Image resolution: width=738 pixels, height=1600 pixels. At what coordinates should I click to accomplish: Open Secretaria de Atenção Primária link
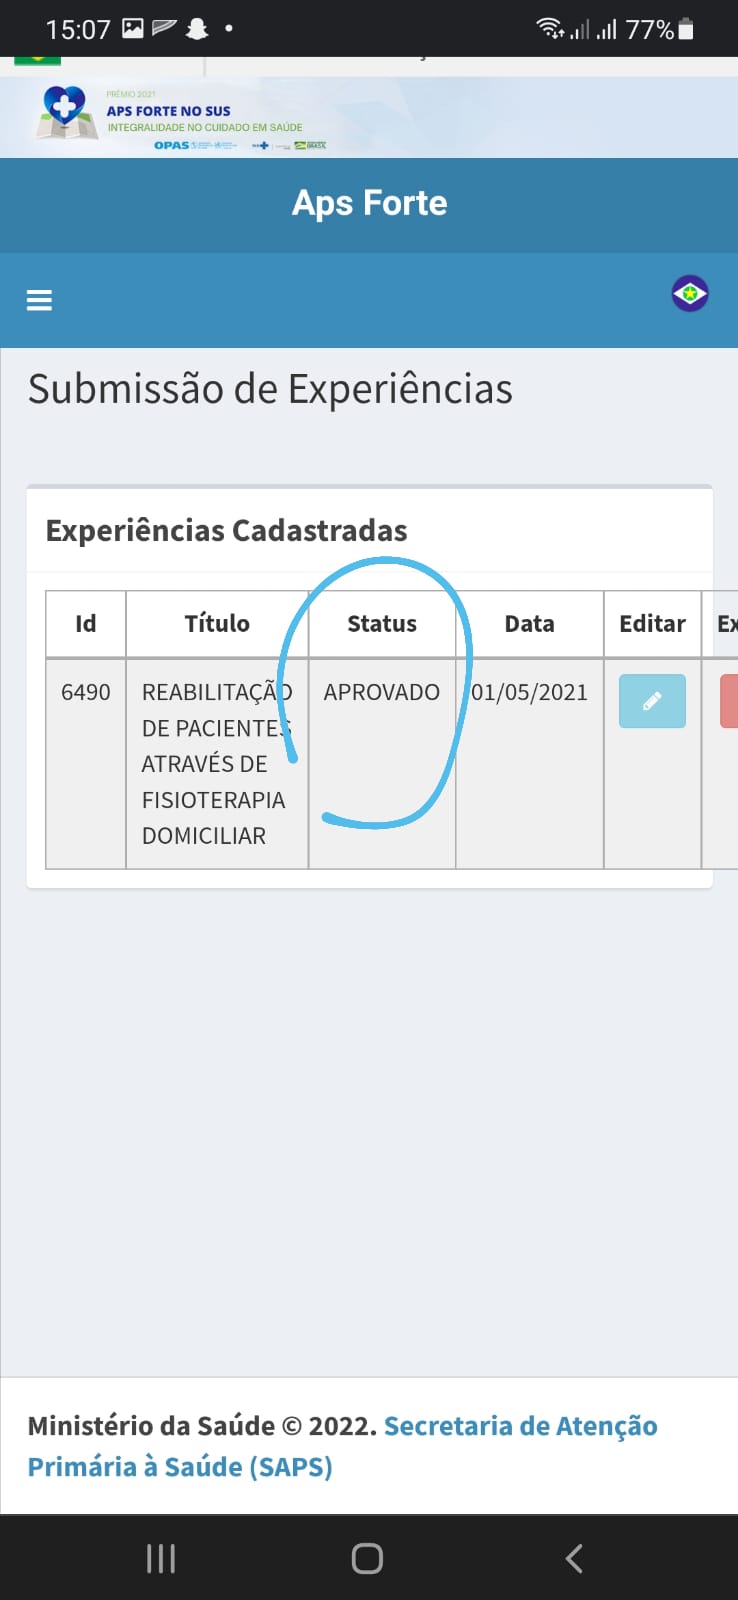pyautogui.click(x=342, y=1446)
